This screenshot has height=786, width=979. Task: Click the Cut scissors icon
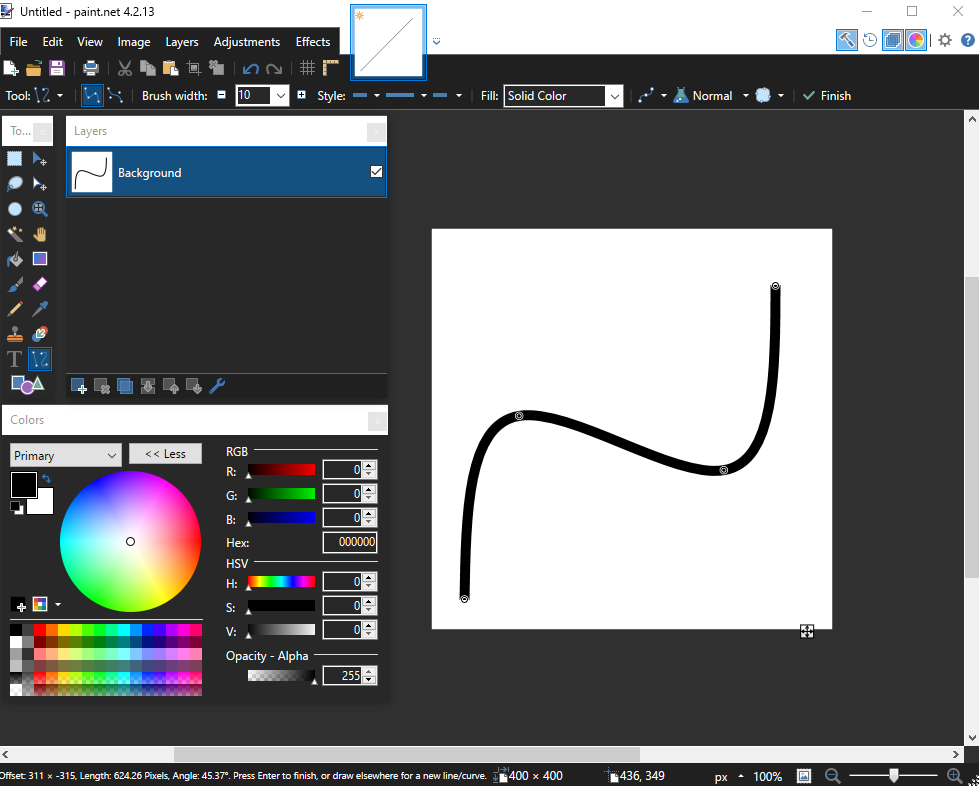(x=125, y=68)
